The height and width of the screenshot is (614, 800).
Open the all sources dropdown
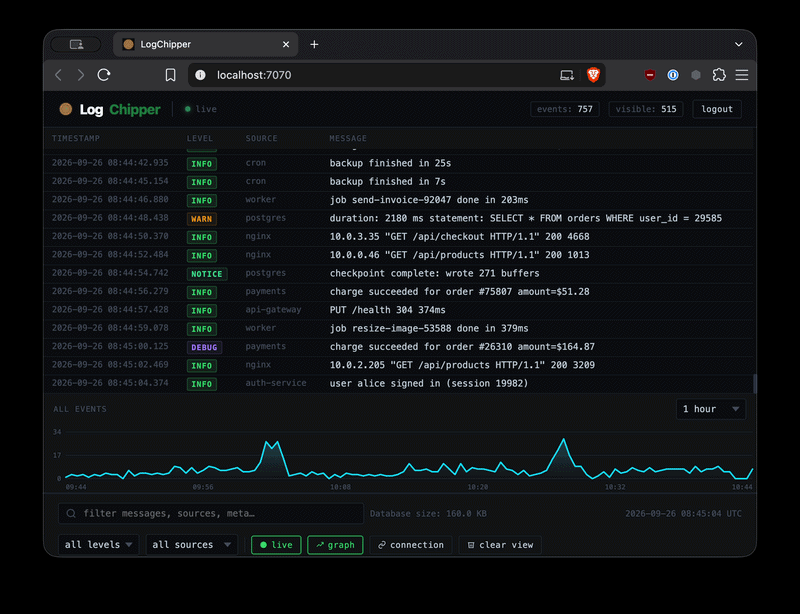pos(191,545)
